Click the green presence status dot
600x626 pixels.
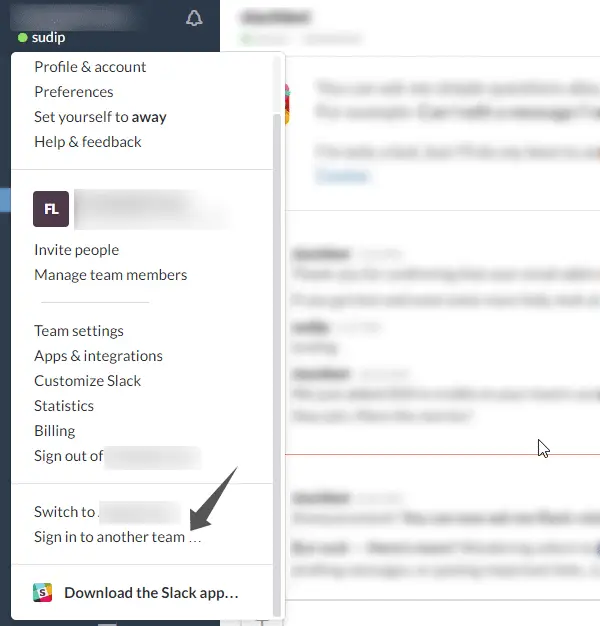coord(23,38)
